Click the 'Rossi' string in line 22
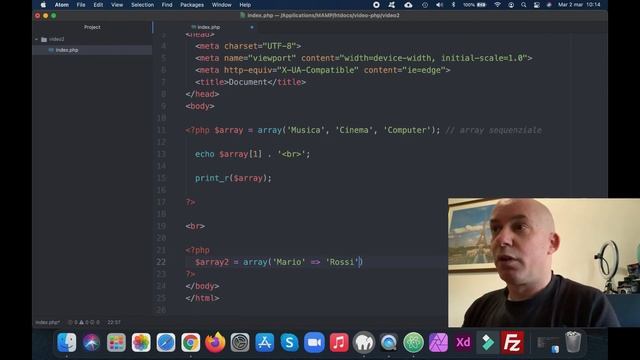This screenshot has width=640, height=360. [x=342, y=262]
